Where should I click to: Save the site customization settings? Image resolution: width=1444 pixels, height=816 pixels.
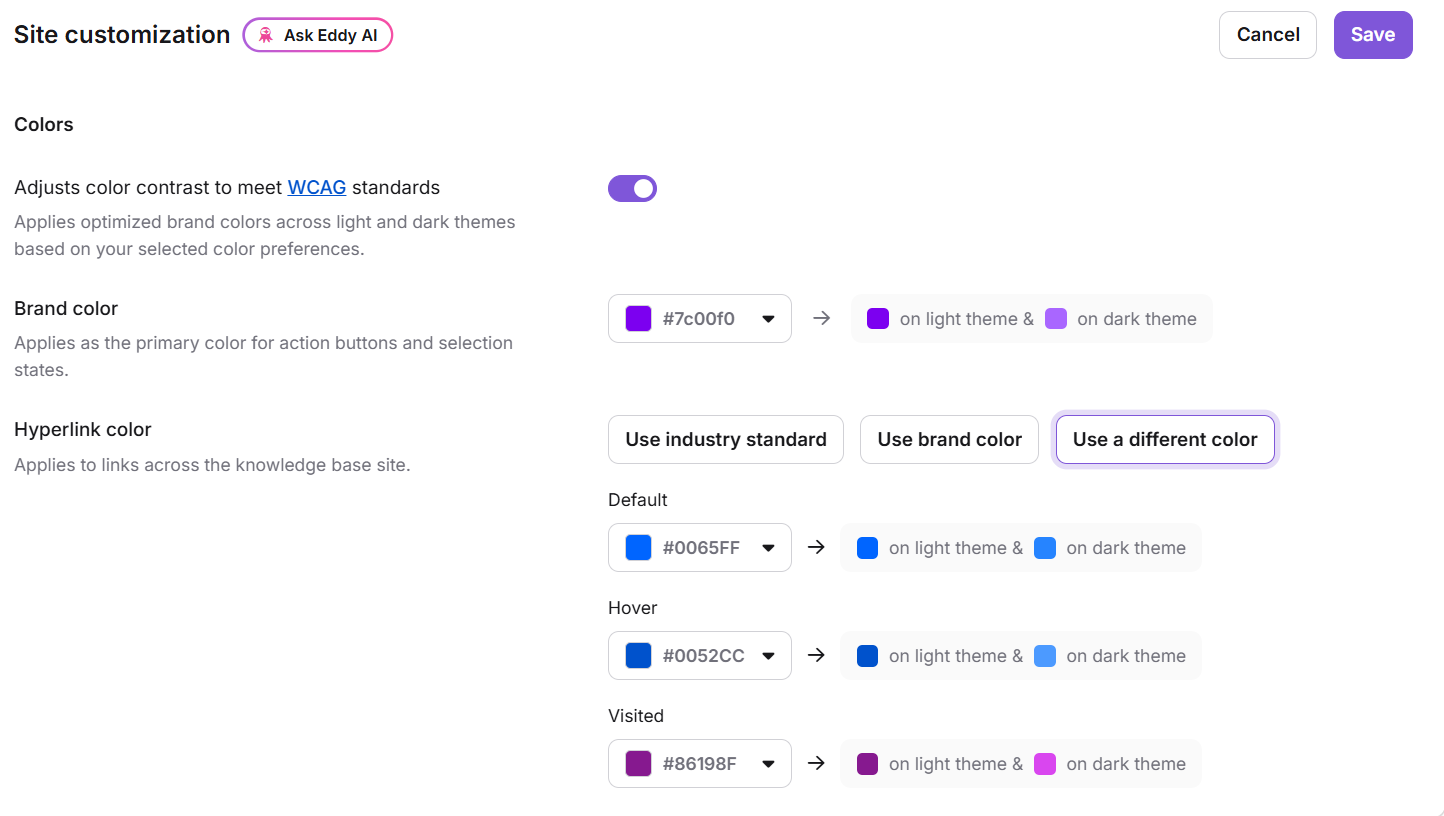1373,35
